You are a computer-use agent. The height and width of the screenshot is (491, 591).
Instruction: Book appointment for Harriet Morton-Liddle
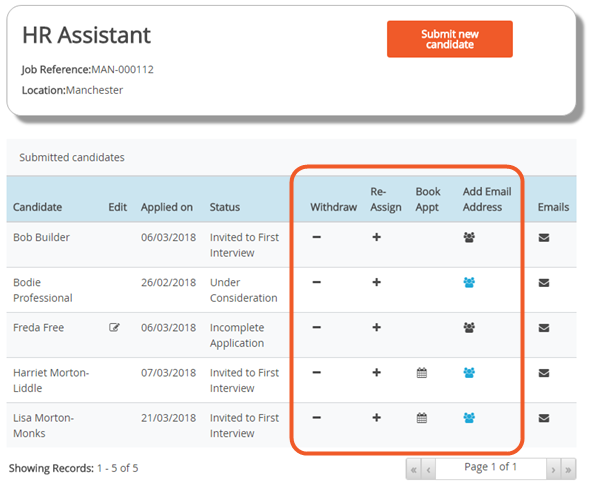click(x=422, y=373)
